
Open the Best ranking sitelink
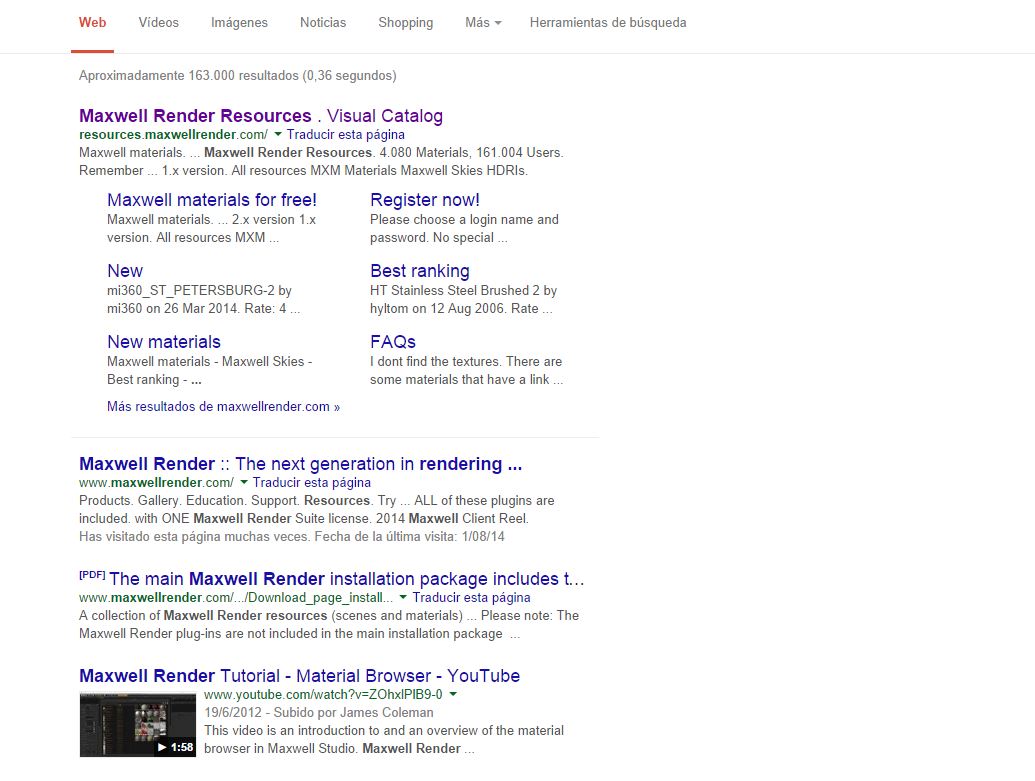[419, 271]
